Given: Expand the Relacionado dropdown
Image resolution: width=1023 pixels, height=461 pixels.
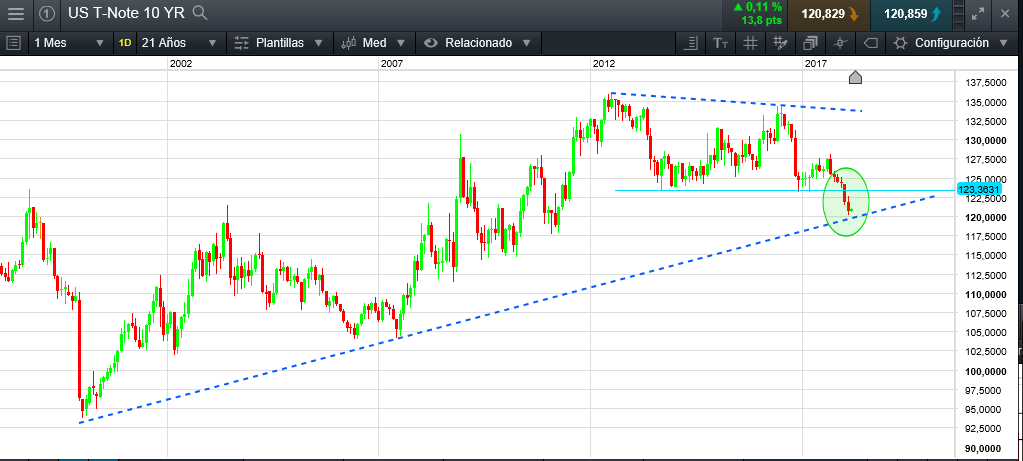Looking at the screenshot, I should pos(478,43).
